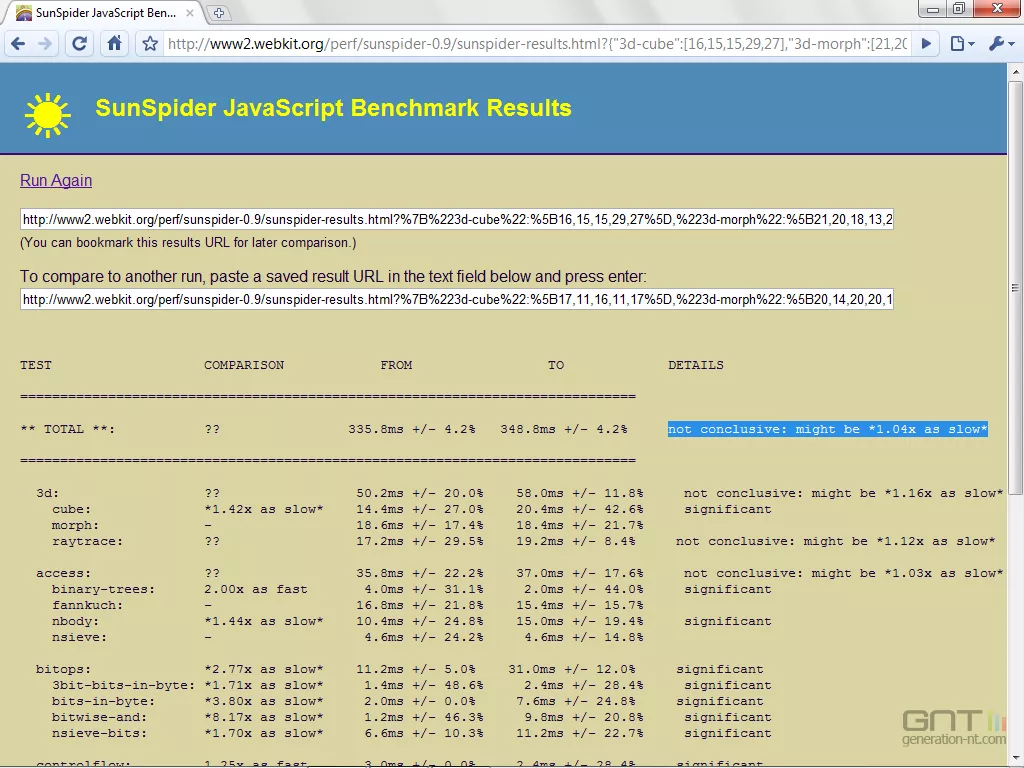
Task: Click the SunSpider JavaScript Benchmark Results heading
Action: click(333, 108)
